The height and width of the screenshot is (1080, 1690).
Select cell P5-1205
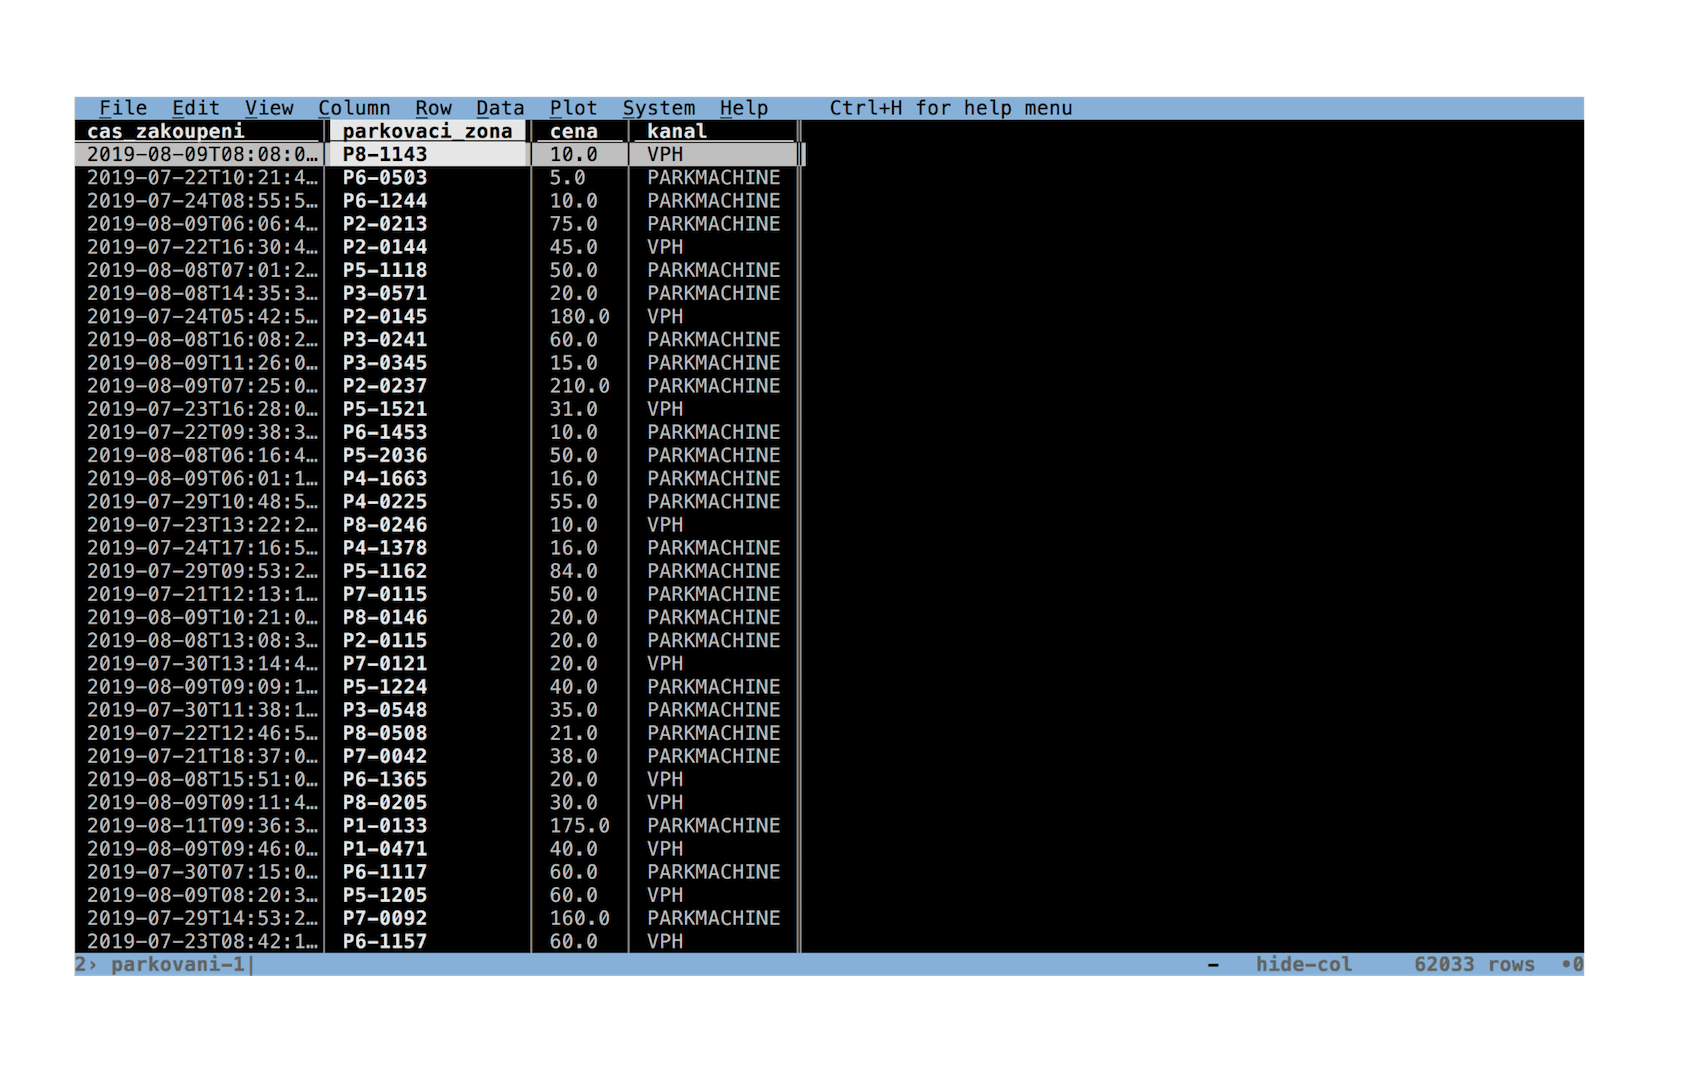(385, 895)
